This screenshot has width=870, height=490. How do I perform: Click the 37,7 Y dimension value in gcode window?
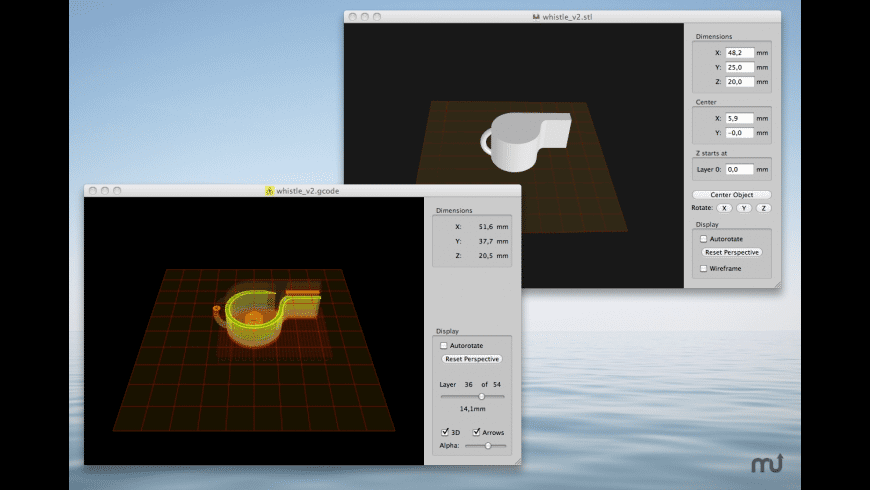pos(485,241)
